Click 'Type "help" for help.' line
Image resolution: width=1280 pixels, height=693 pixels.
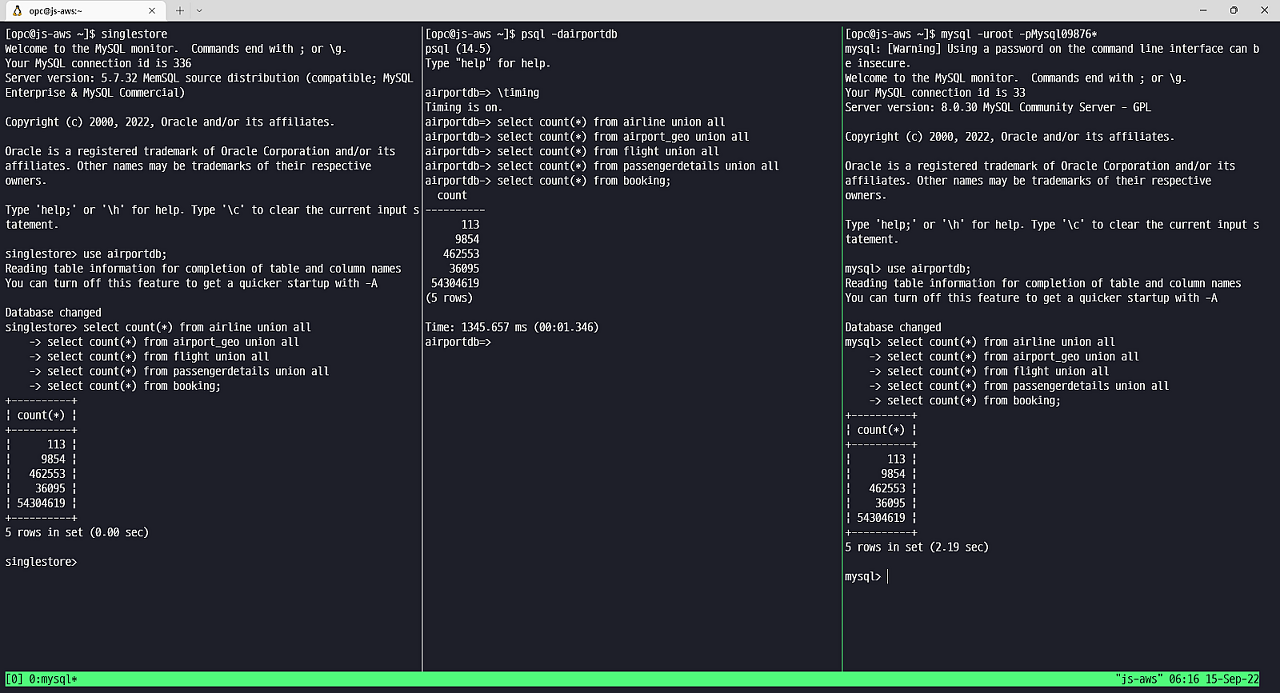tap(488, 63)
